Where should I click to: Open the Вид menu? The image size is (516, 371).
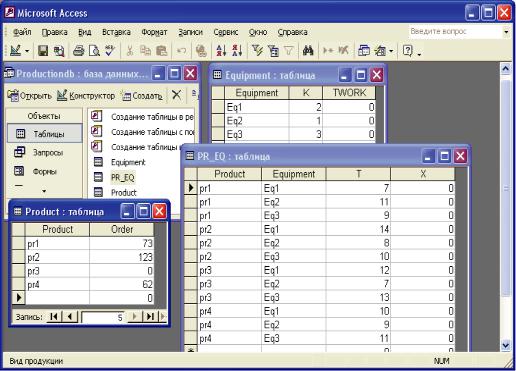point(85,32)
